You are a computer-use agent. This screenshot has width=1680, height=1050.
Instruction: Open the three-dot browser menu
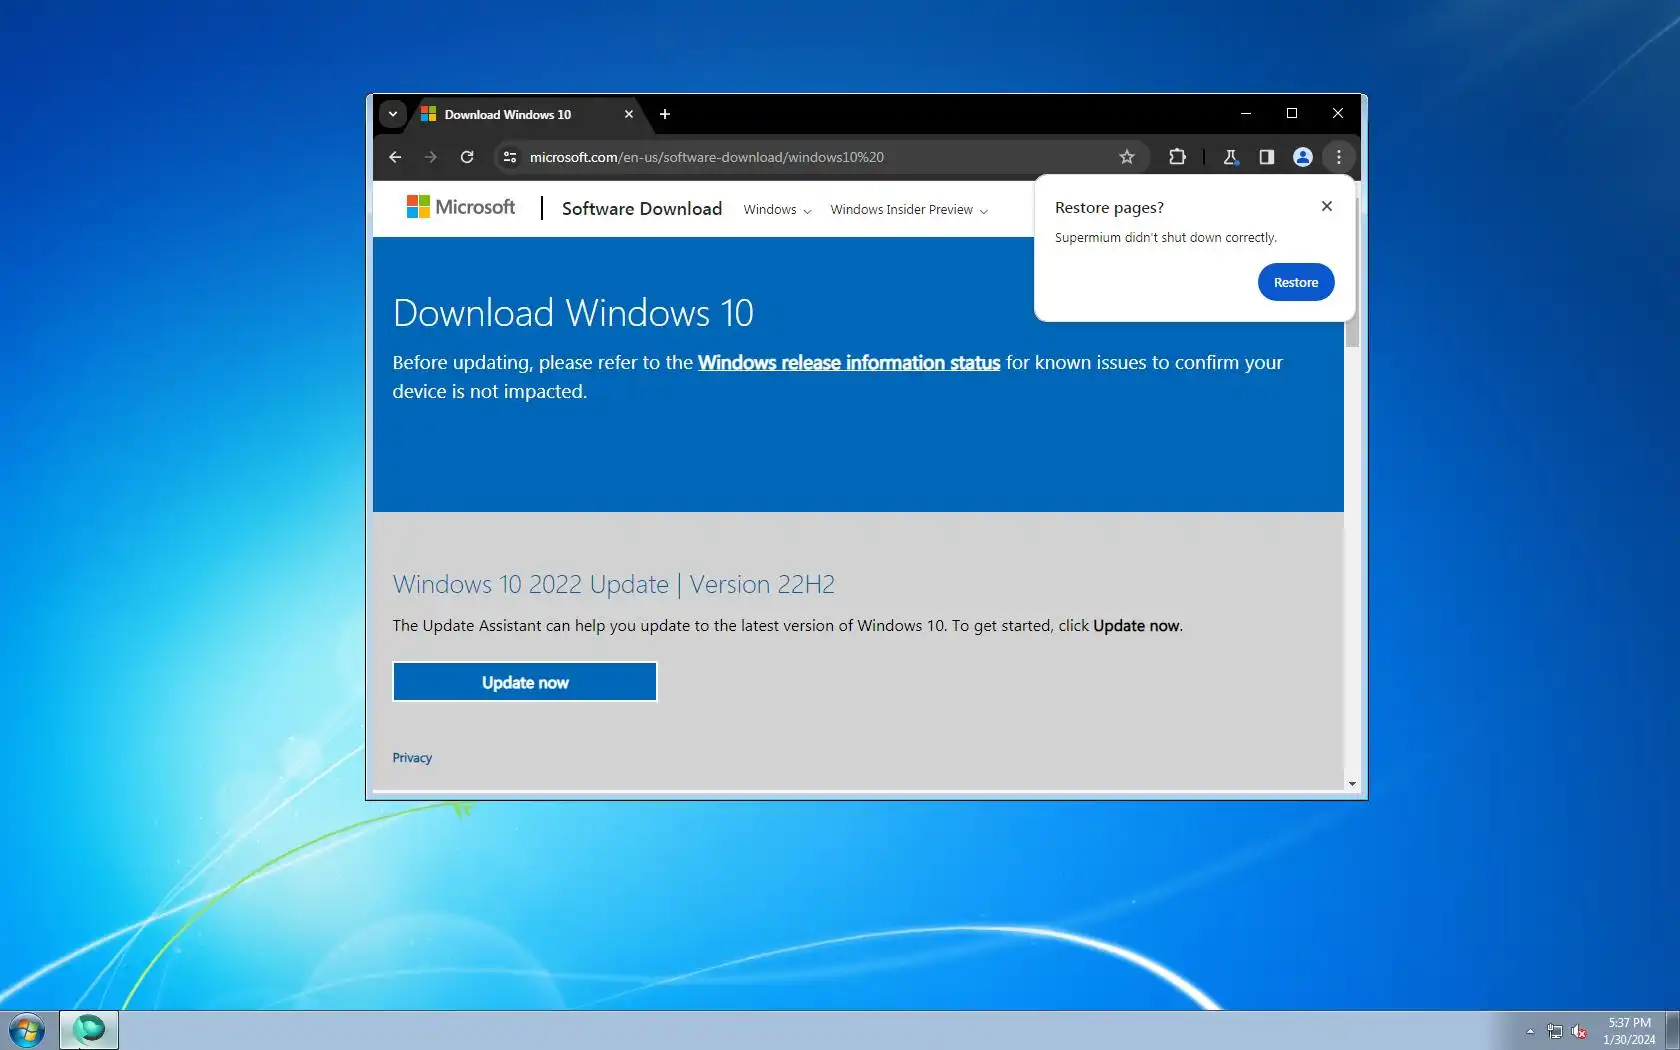tap(1339, 157)
